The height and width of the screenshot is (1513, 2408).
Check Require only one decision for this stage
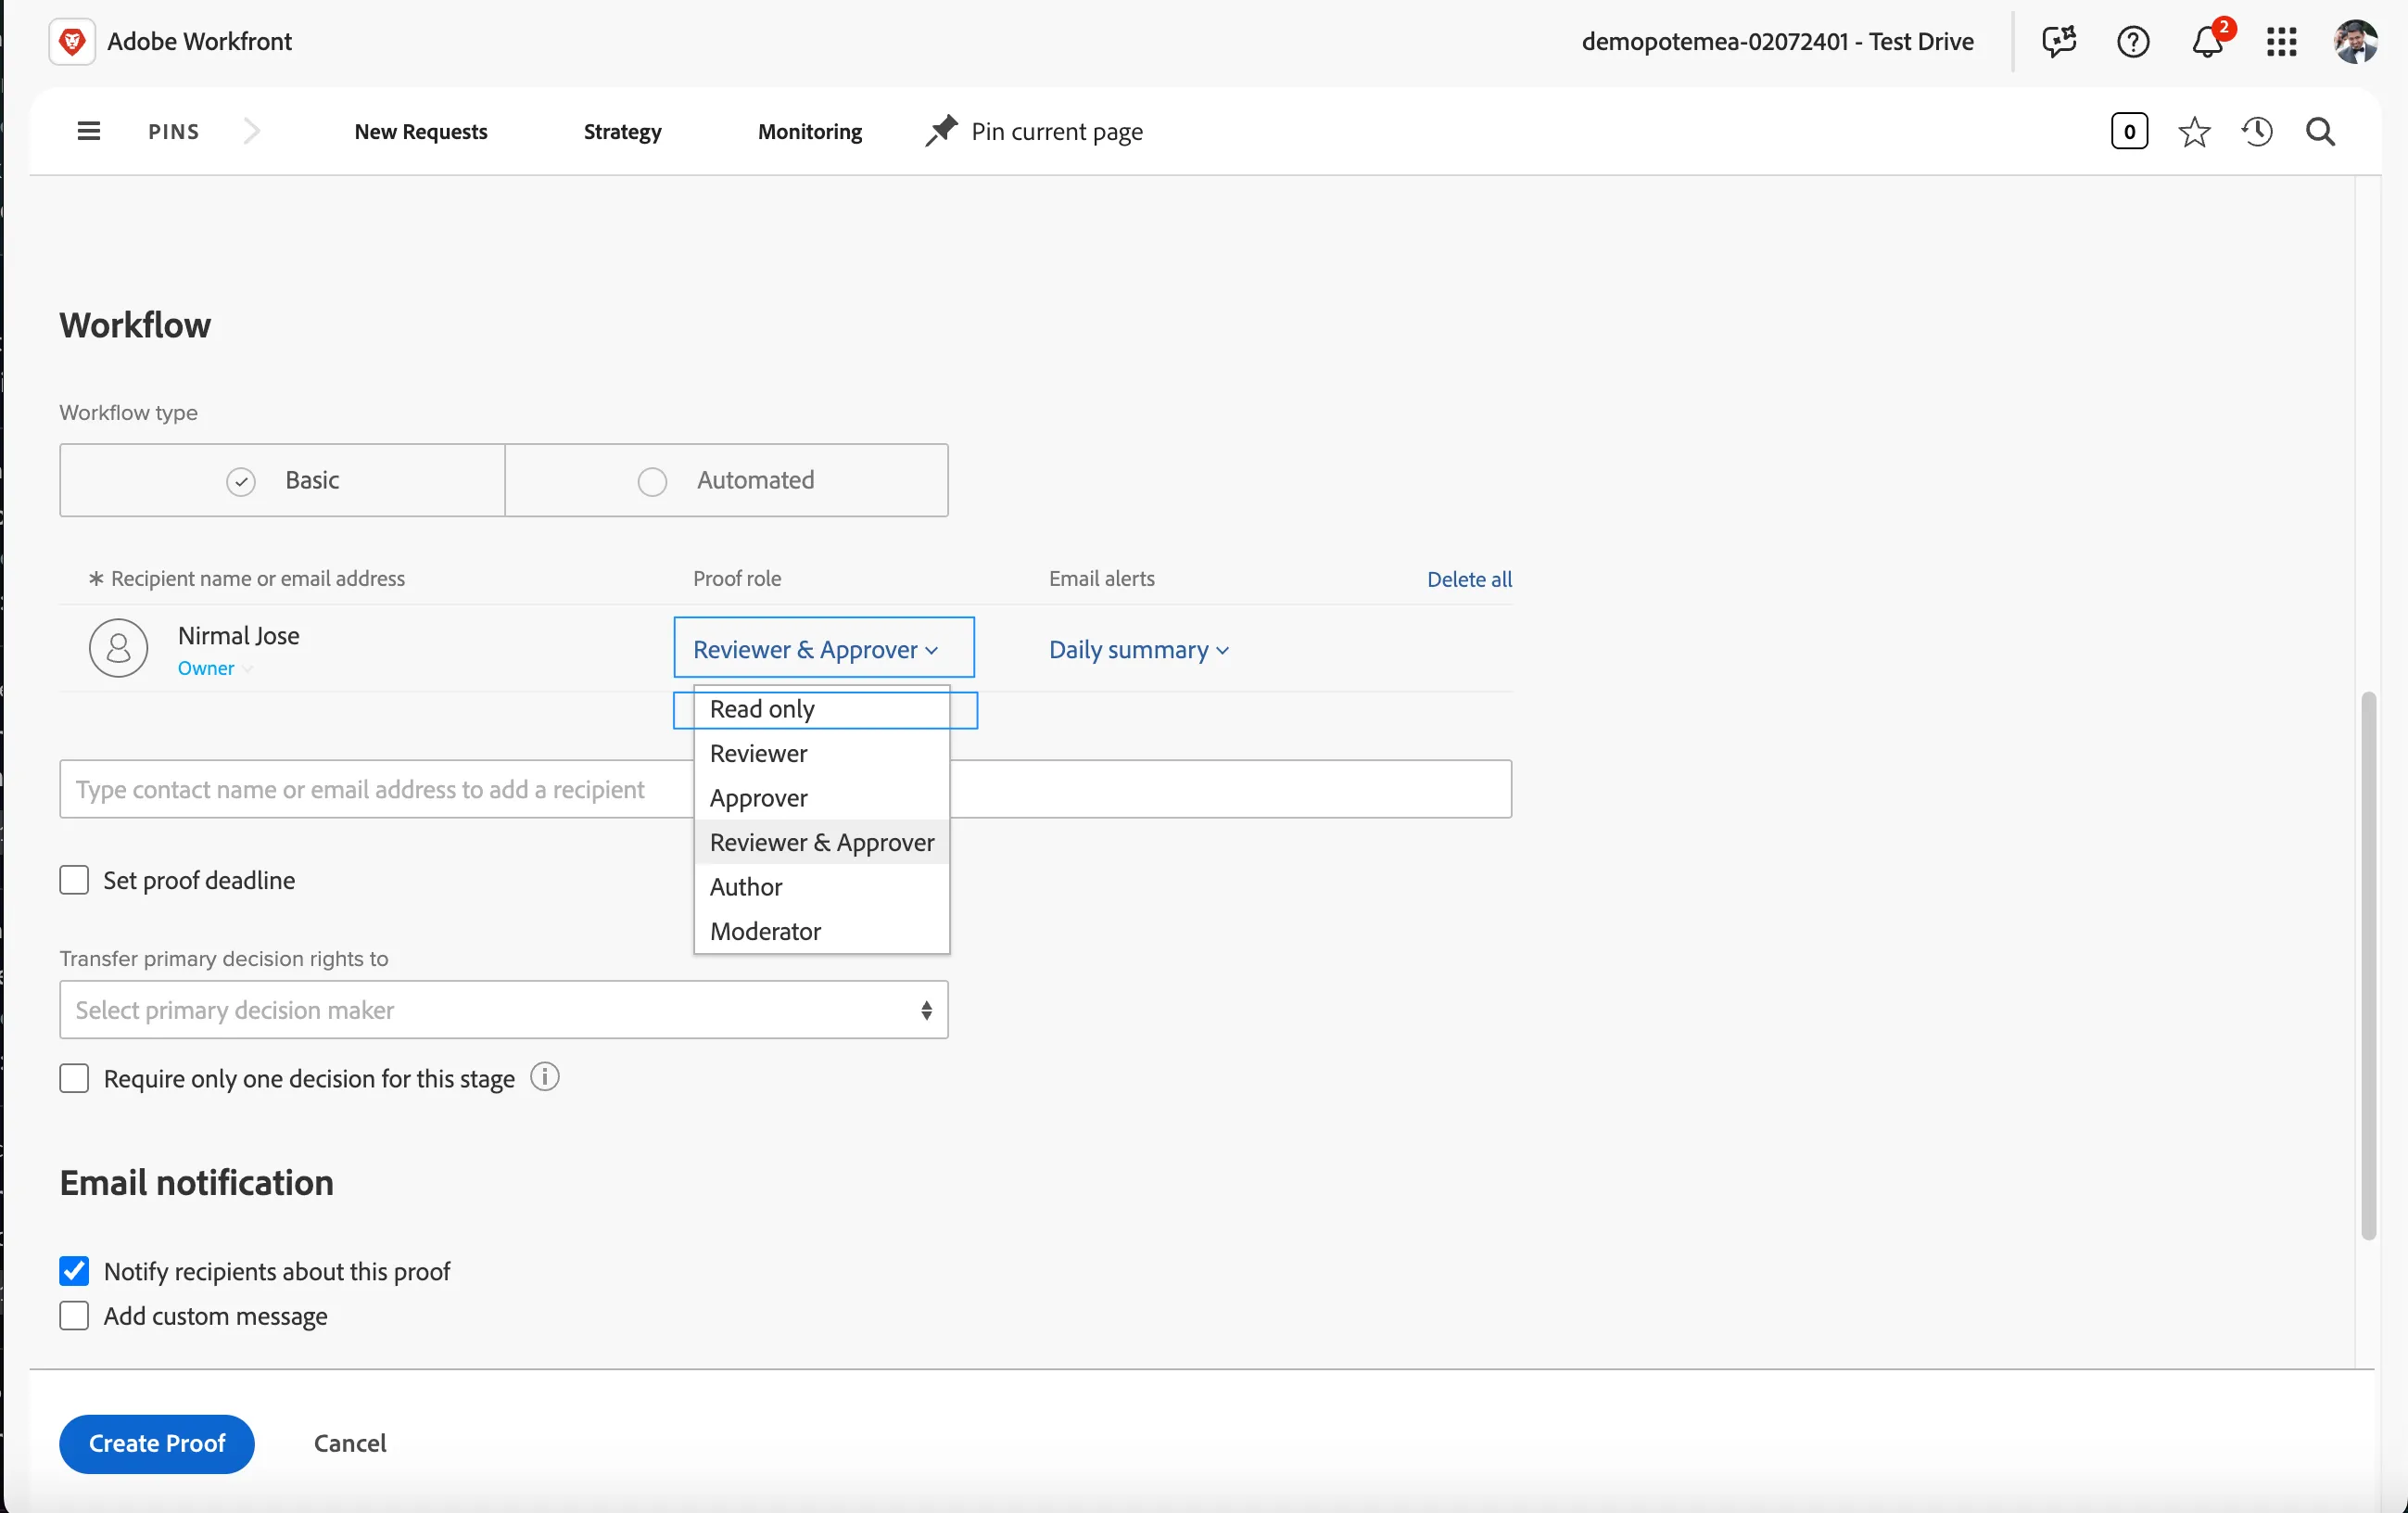tap(74, 1078)
